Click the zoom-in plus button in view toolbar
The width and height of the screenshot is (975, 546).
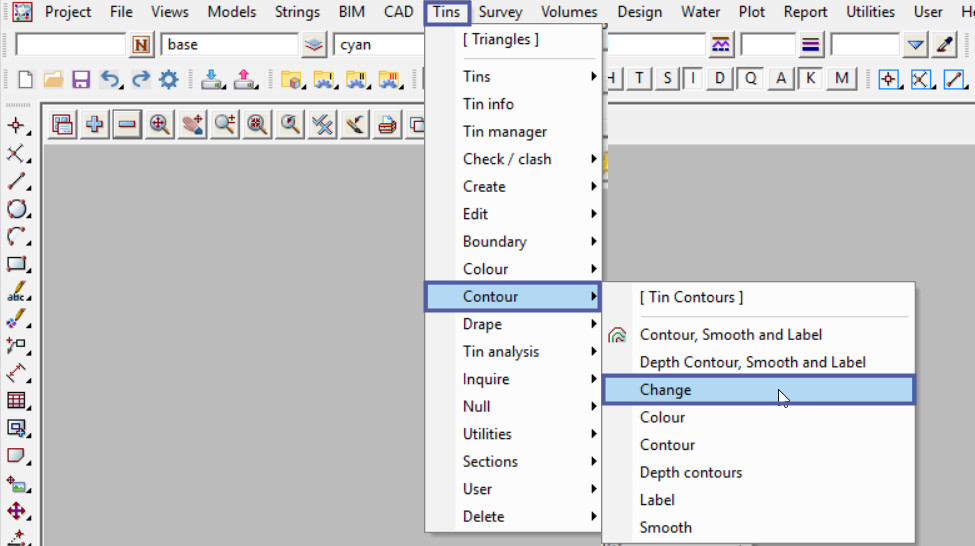pos(95,125)
